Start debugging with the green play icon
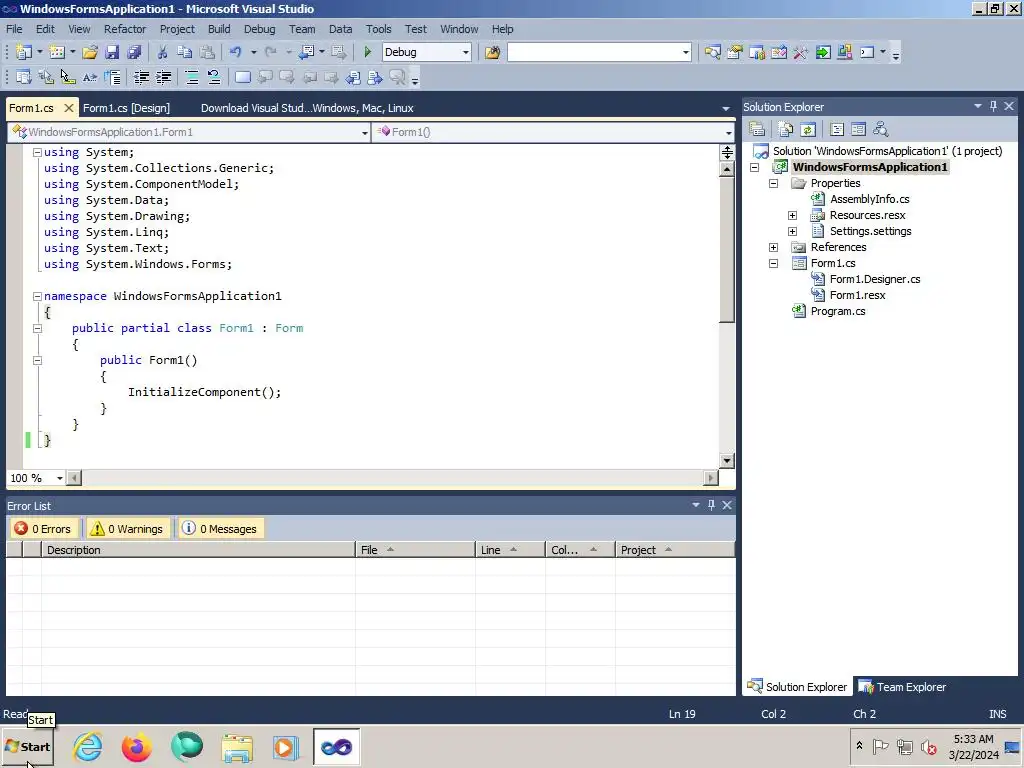Viewport: 1024px width, 768px height. [367, 52]
